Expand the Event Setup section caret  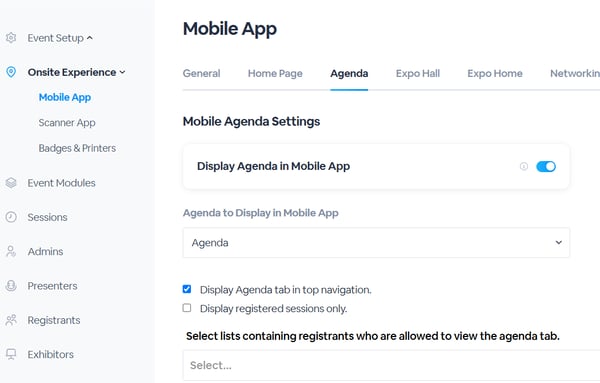(x=90, y=38)
